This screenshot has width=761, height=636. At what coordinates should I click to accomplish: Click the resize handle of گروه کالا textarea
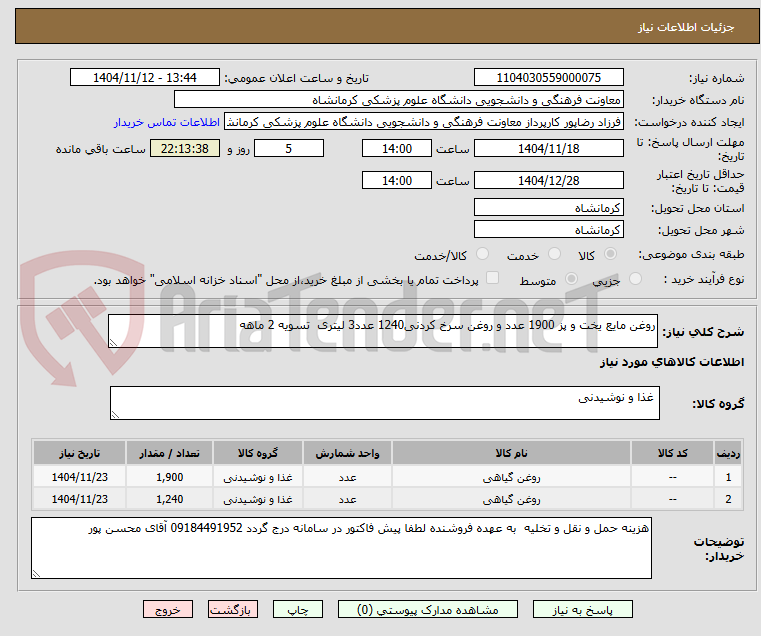(115, 415)
